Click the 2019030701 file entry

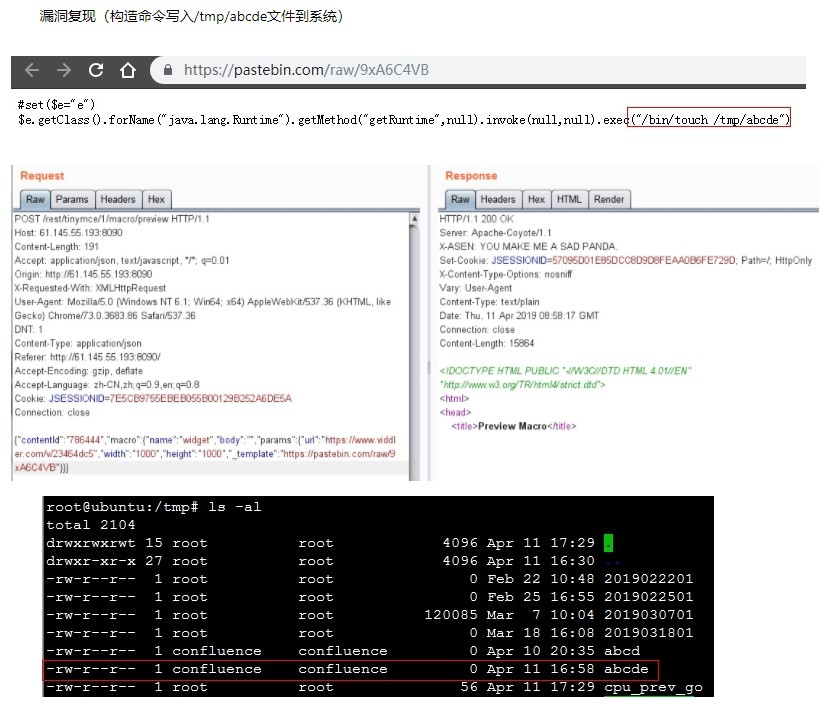point(648,614)
